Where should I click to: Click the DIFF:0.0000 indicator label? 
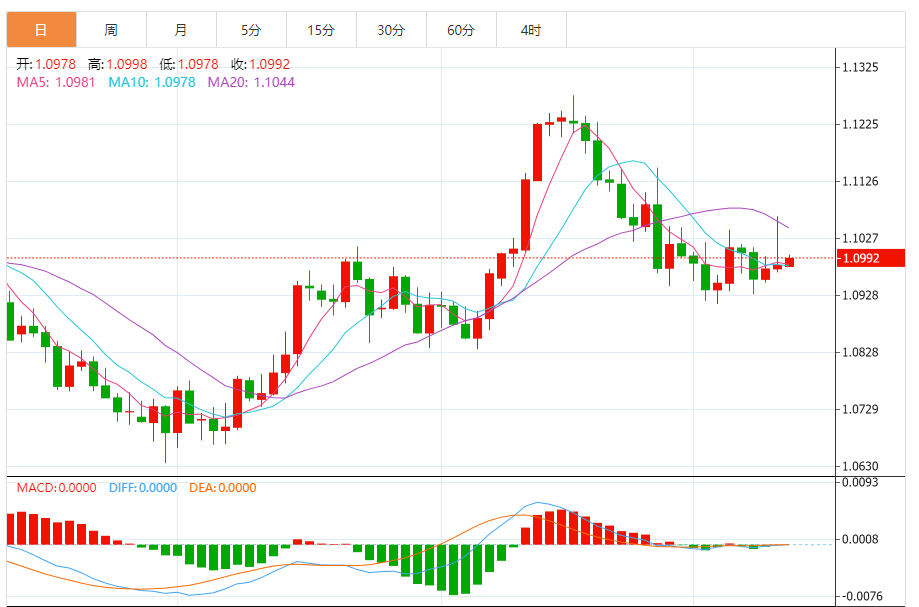pyautogui.click(x=143, y=487)
